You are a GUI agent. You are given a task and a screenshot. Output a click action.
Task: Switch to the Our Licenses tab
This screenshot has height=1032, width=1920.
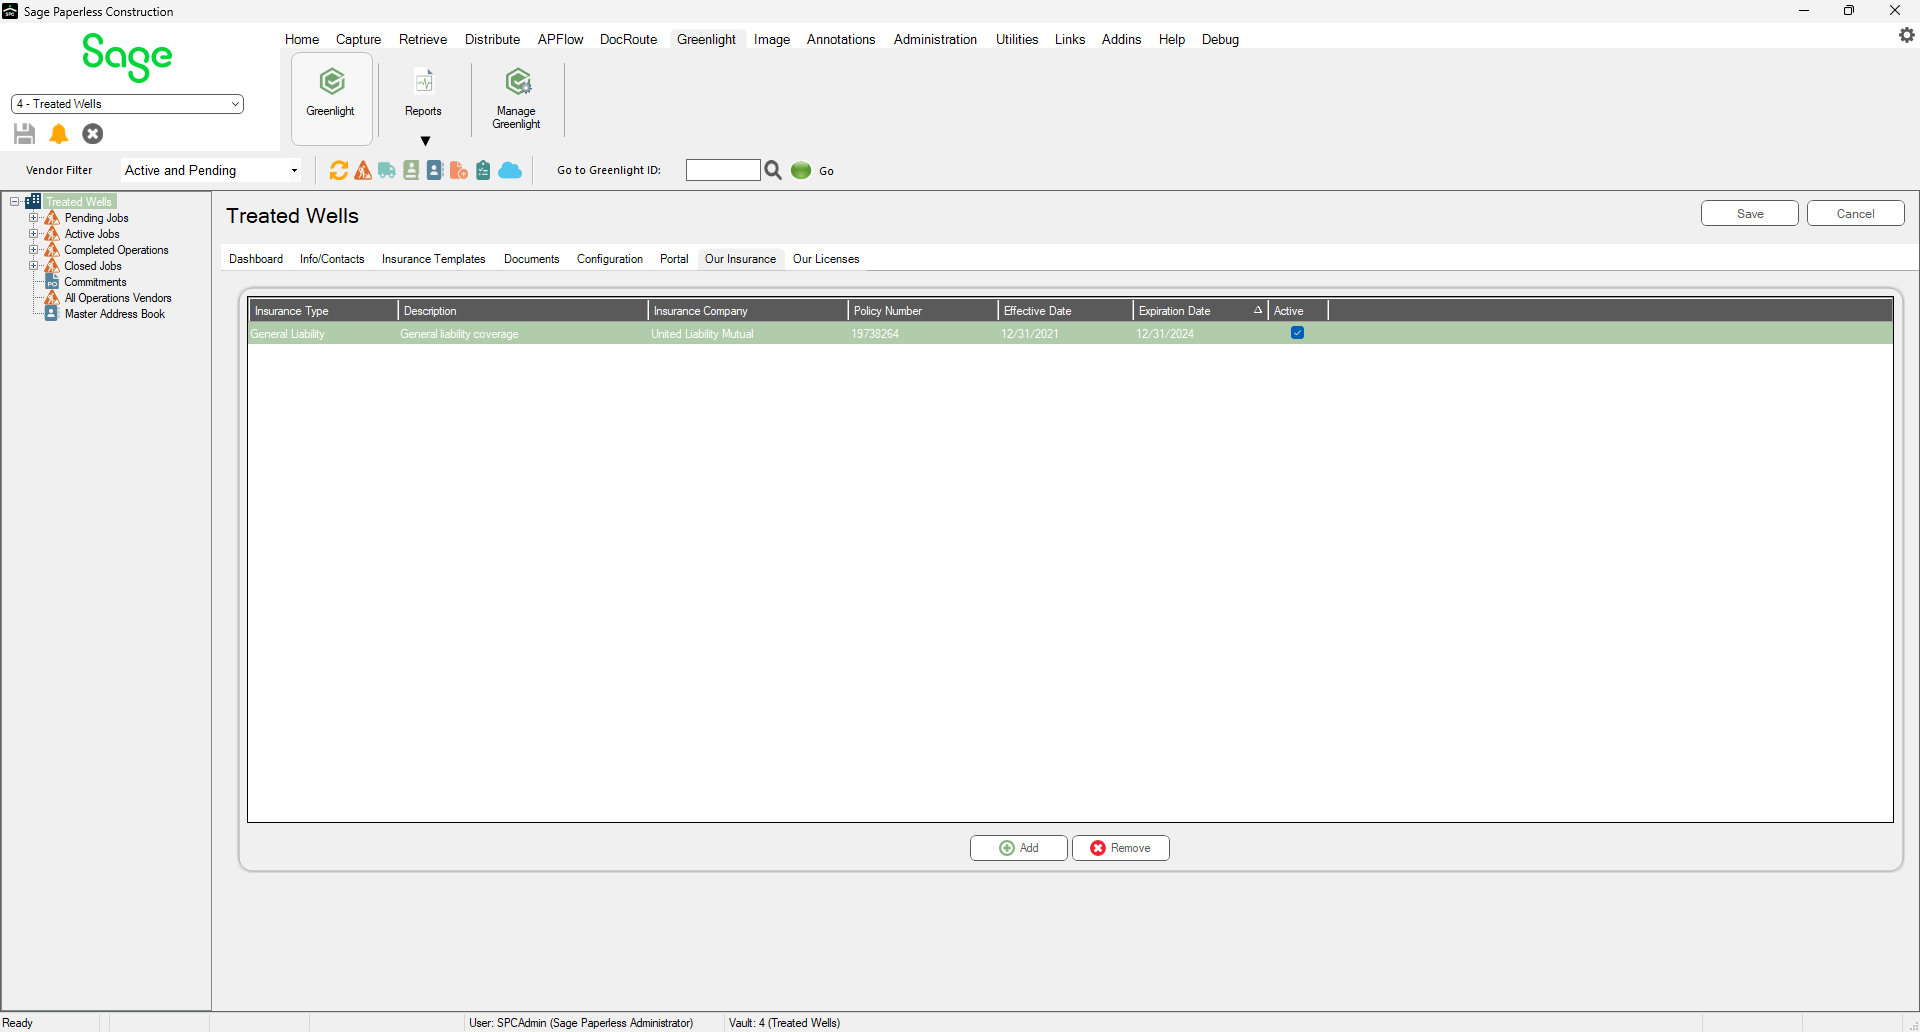826,259
